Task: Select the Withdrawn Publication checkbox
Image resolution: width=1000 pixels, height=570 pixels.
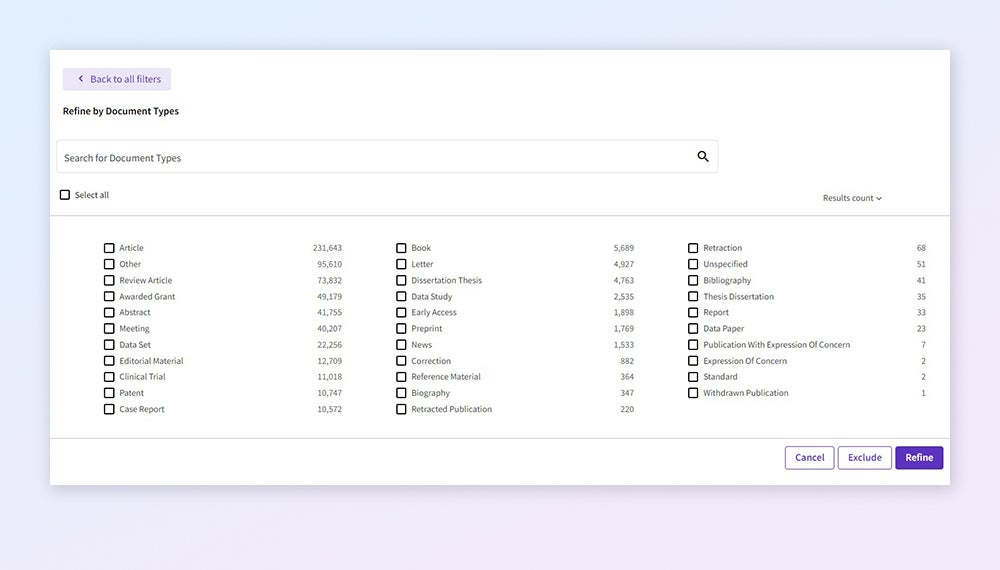Action: point(693,393)
